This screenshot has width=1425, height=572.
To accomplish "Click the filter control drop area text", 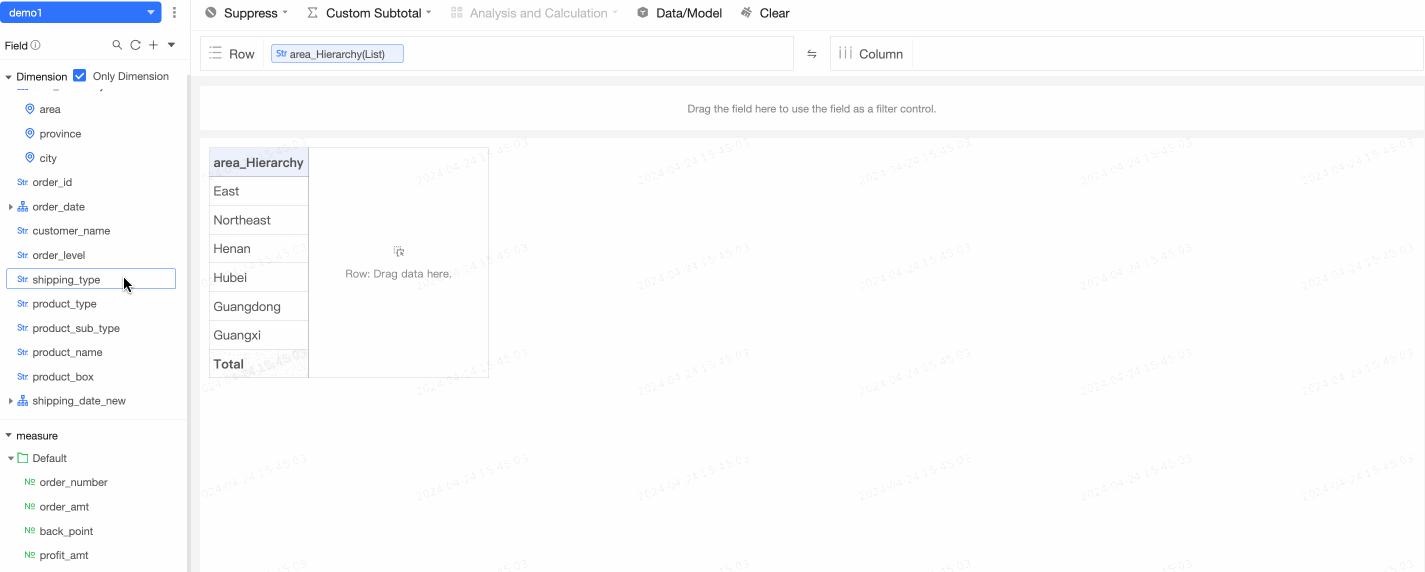I will coord(812,109).
